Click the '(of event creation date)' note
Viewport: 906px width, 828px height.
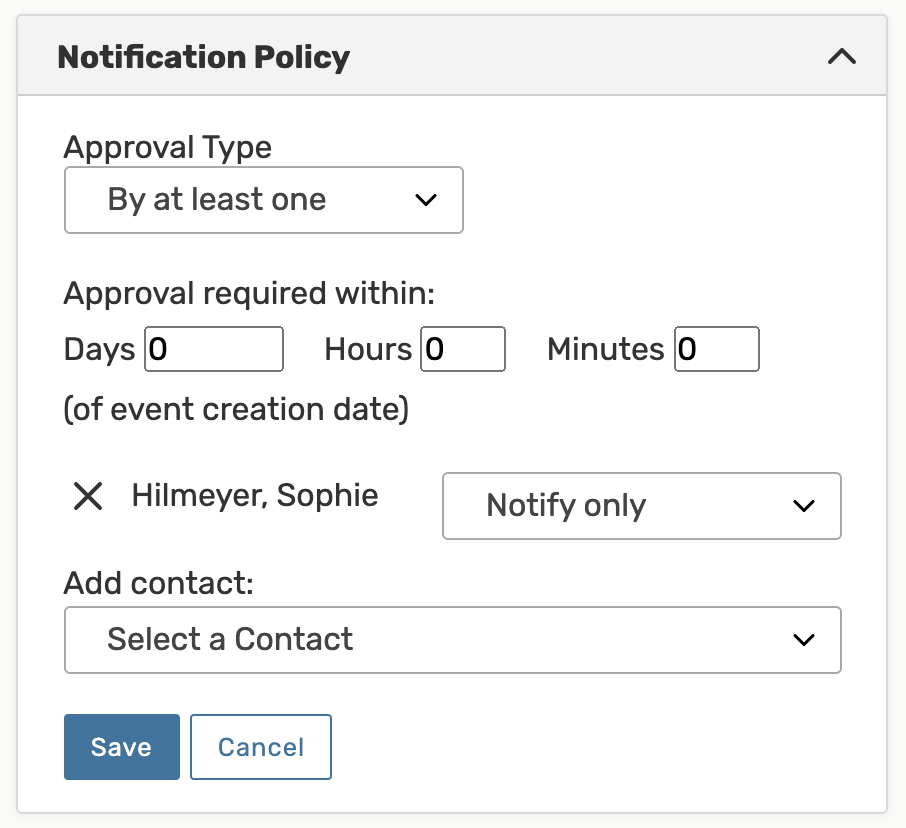click(x=236, y=410)
